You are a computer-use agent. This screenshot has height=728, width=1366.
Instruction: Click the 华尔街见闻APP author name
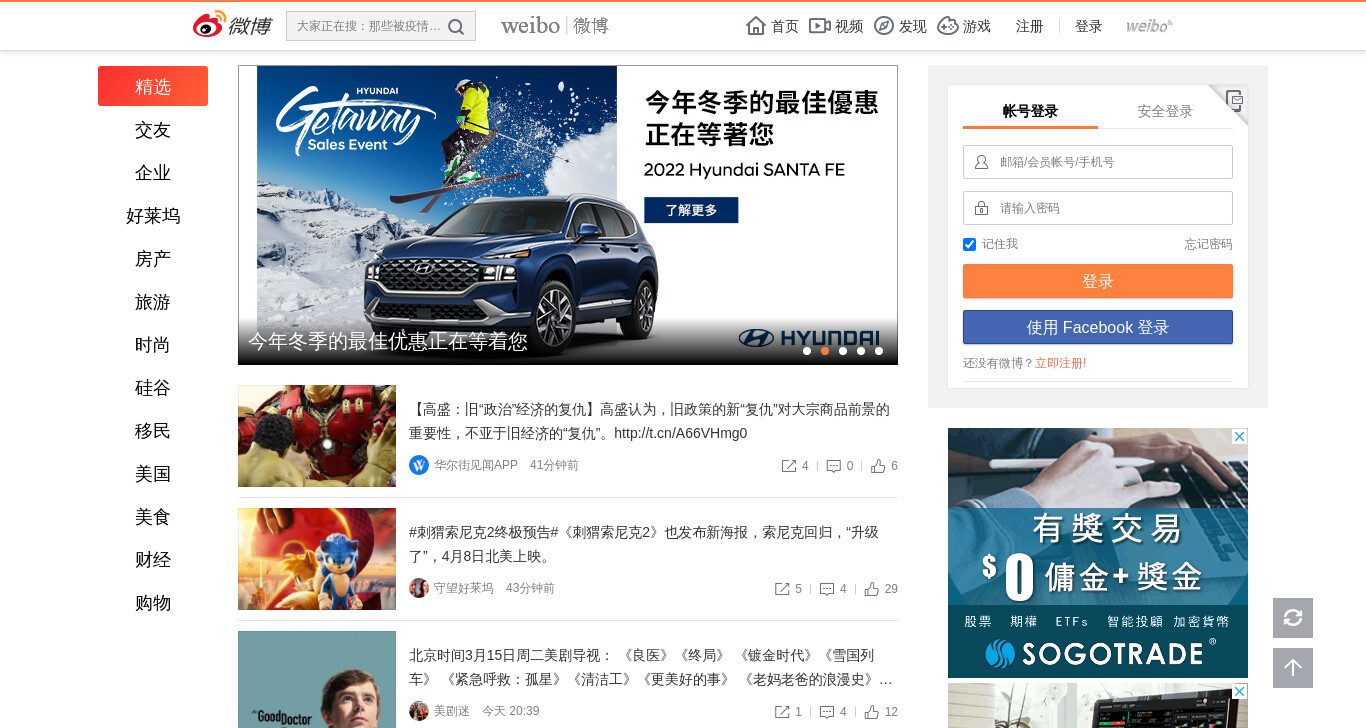click(x=476, y=466)
